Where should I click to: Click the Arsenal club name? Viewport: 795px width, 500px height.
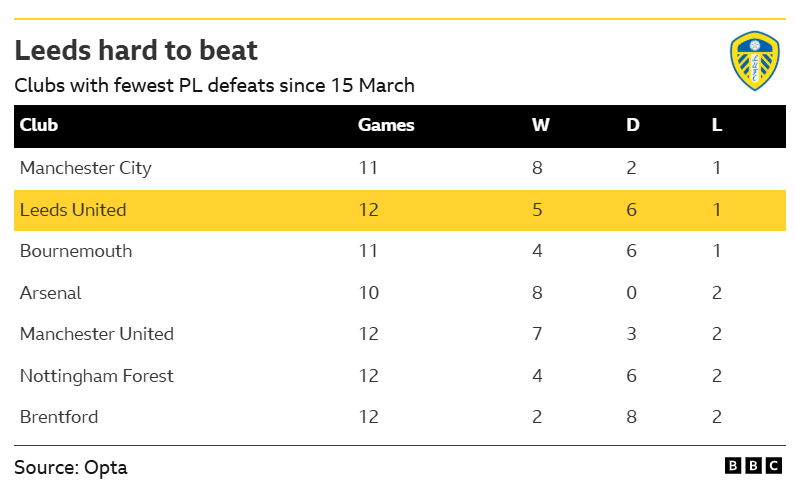[51, 293]
